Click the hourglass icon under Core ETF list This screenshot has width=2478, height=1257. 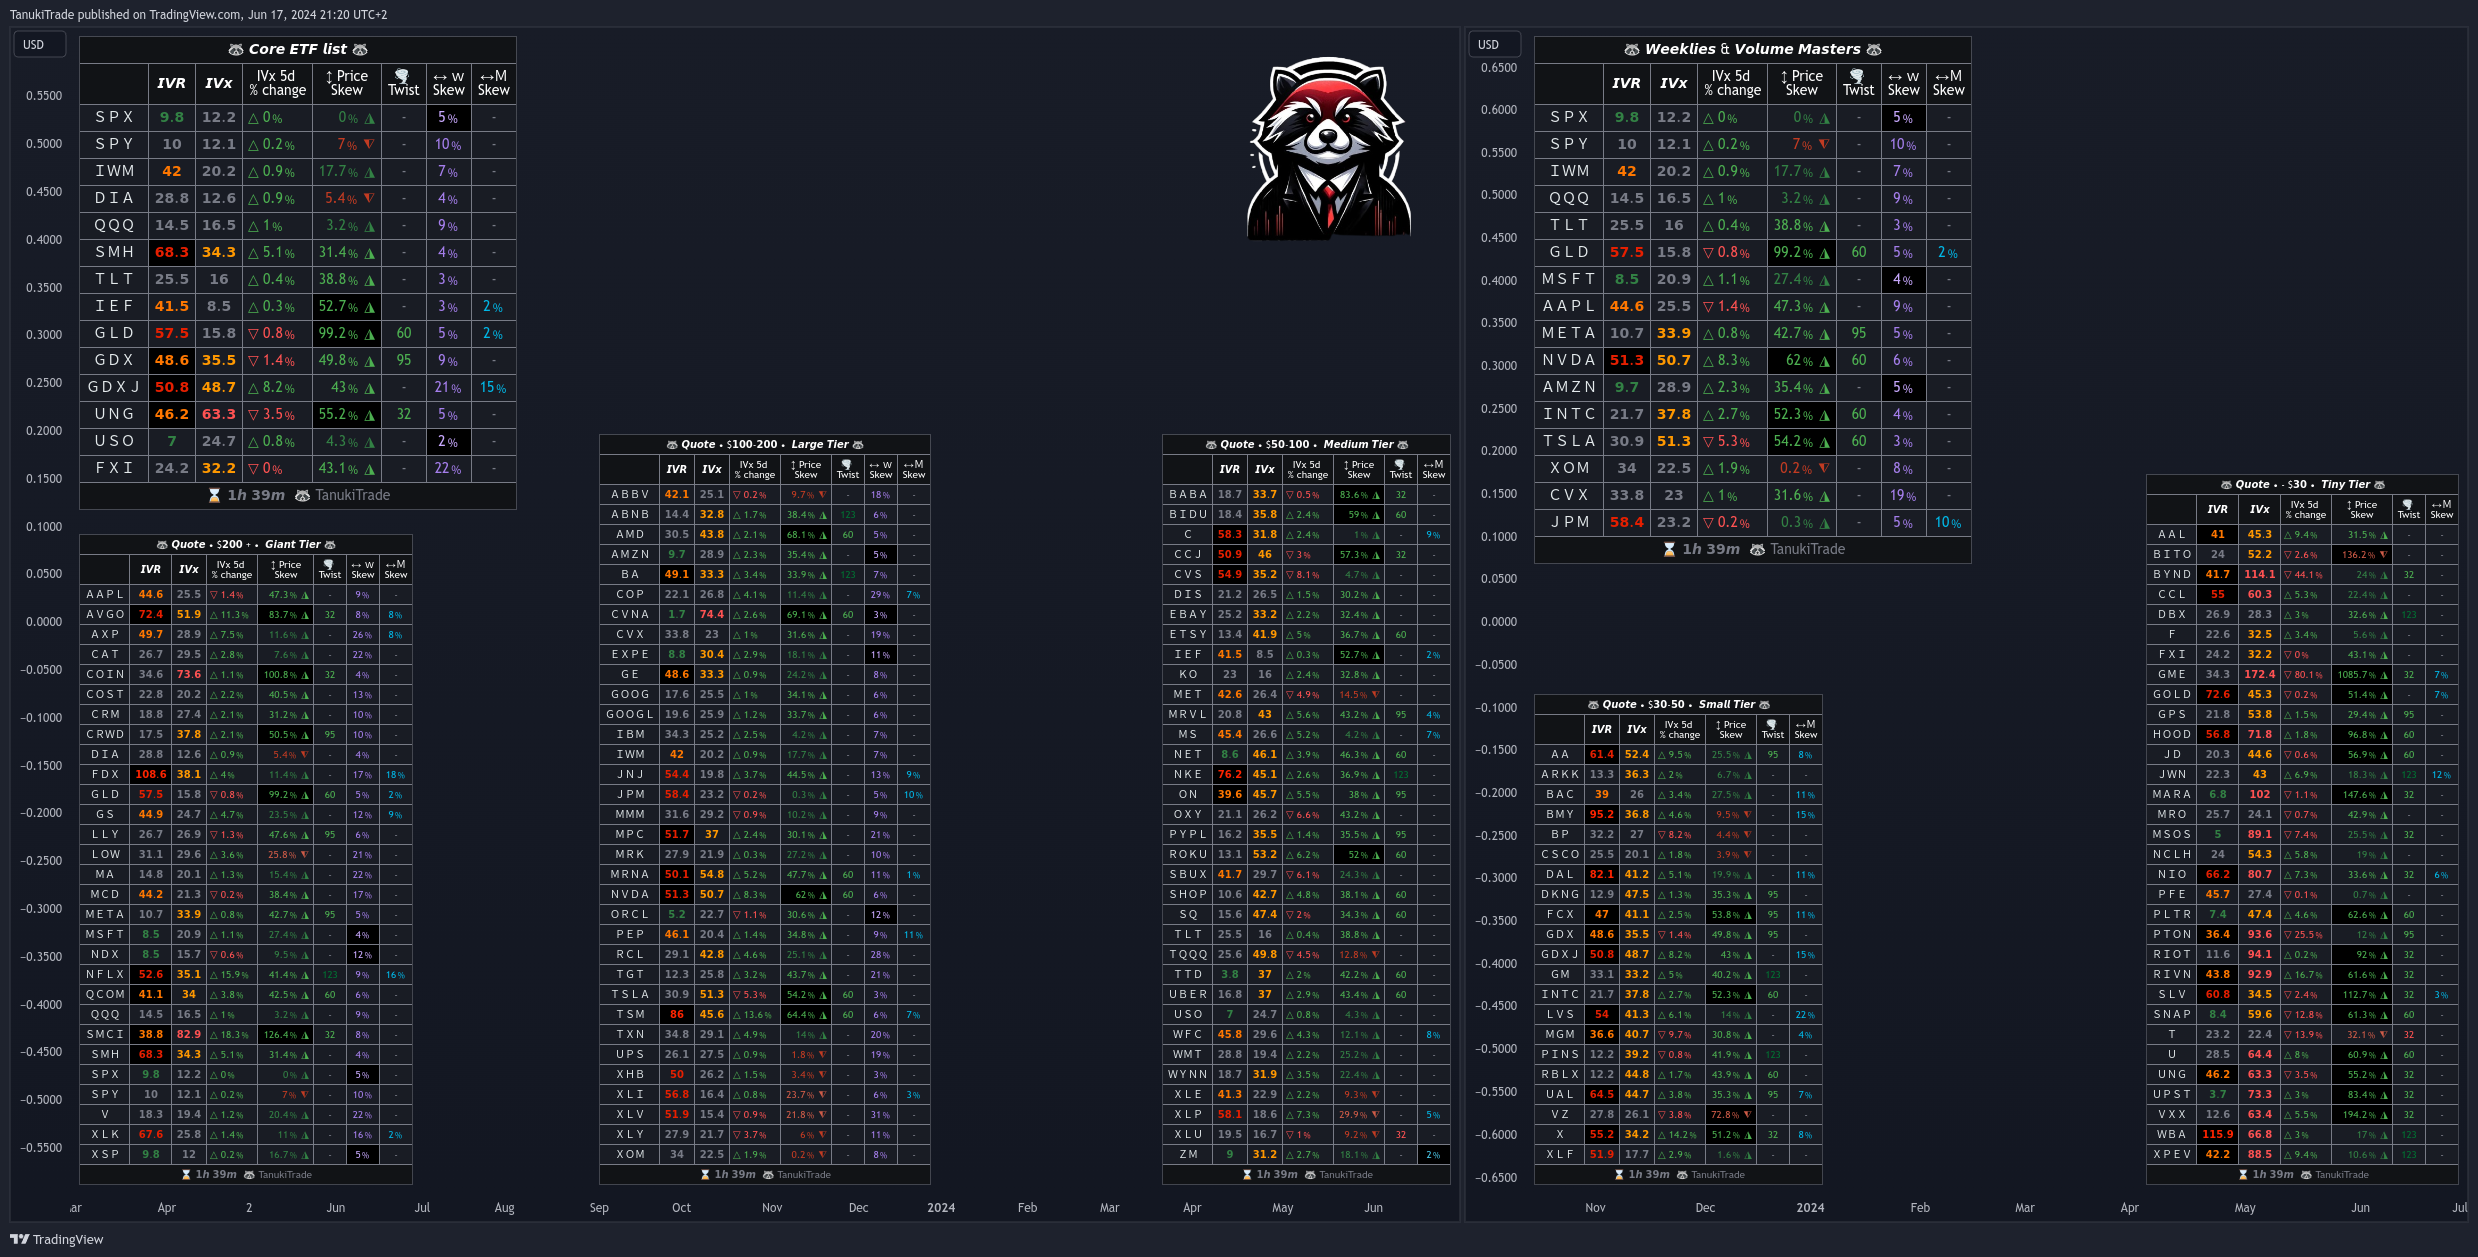click(x=214, y=495)
